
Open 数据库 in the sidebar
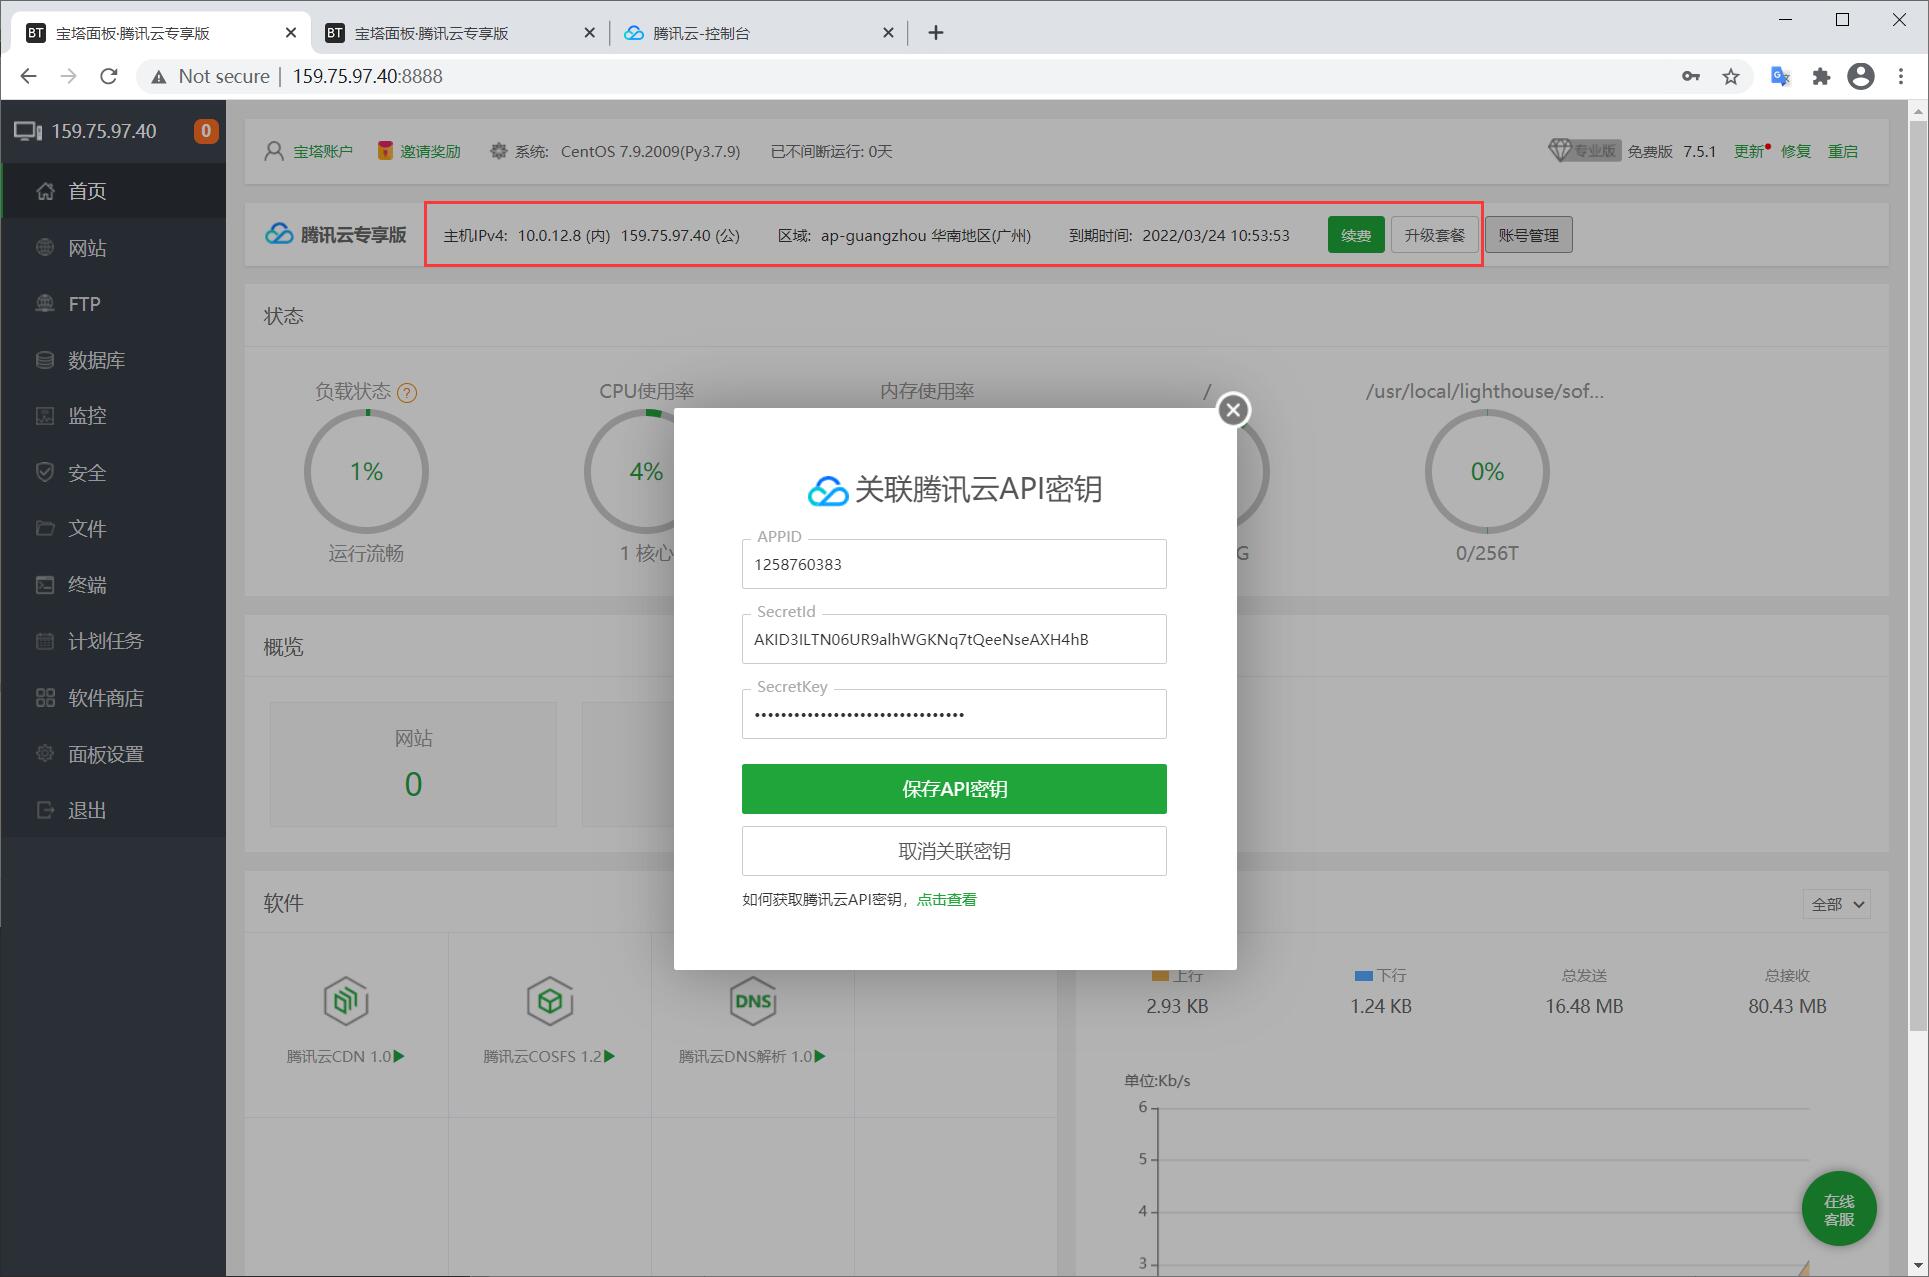(113, 360)
